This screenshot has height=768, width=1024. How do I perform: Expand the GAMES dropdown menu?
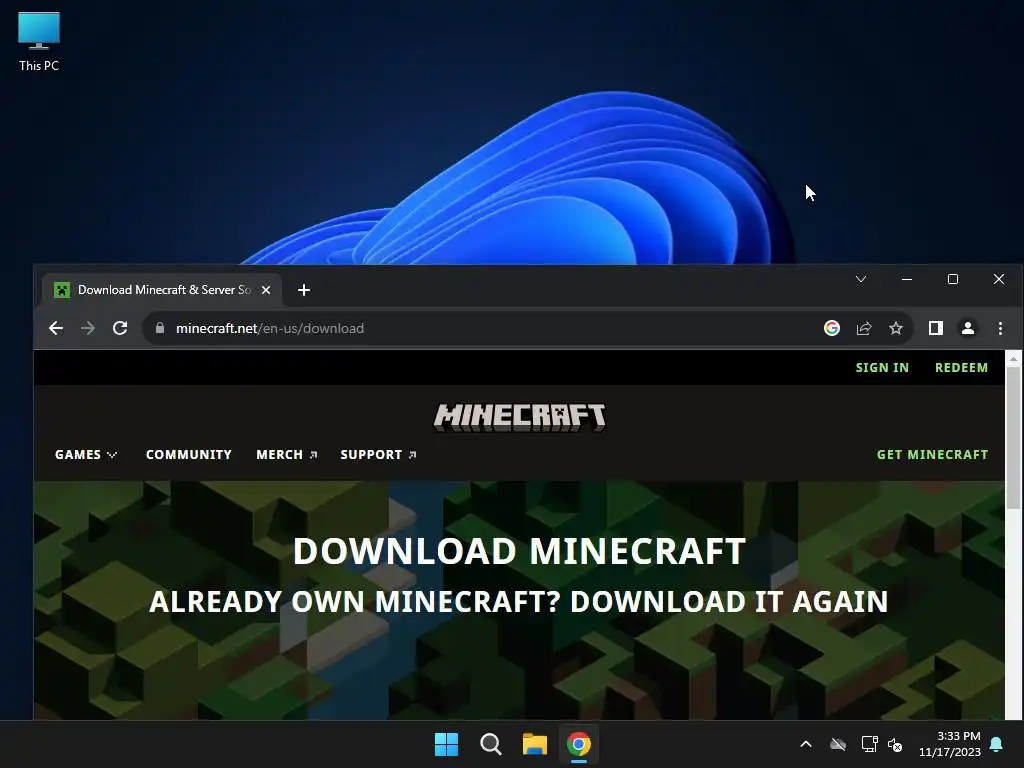(86, 455)
